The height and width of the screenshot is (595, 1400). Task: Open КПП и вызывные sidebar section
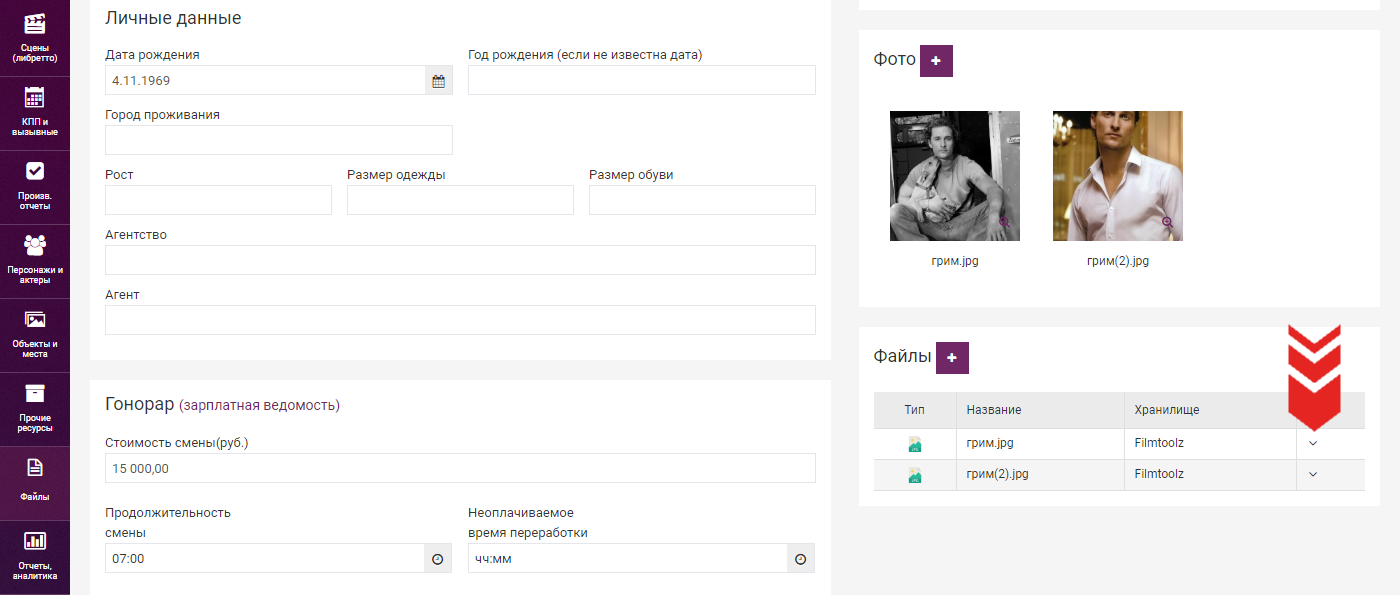(x=35, y=113)
